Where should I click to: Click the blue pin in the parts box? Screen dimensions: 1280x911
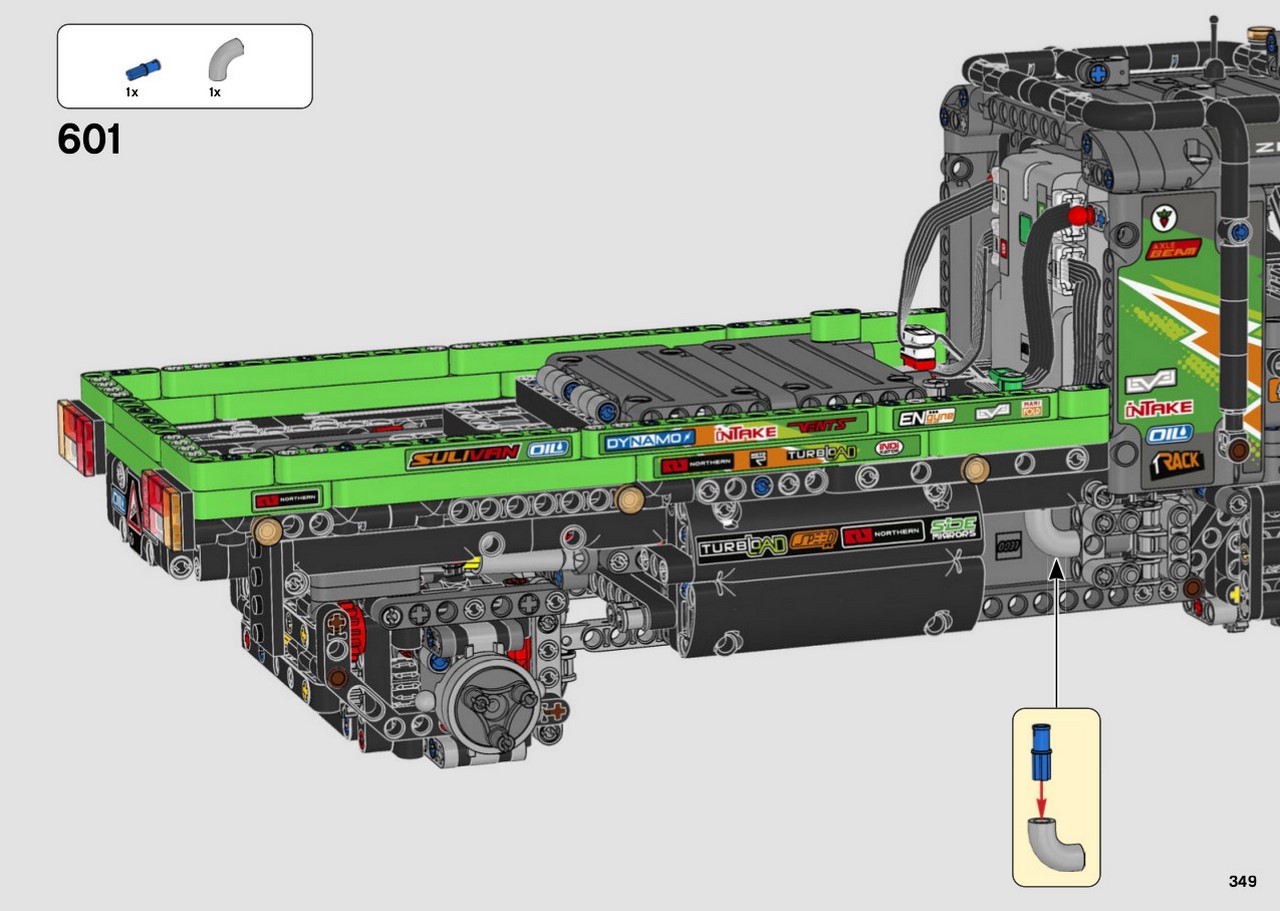[x=143, y=69]
